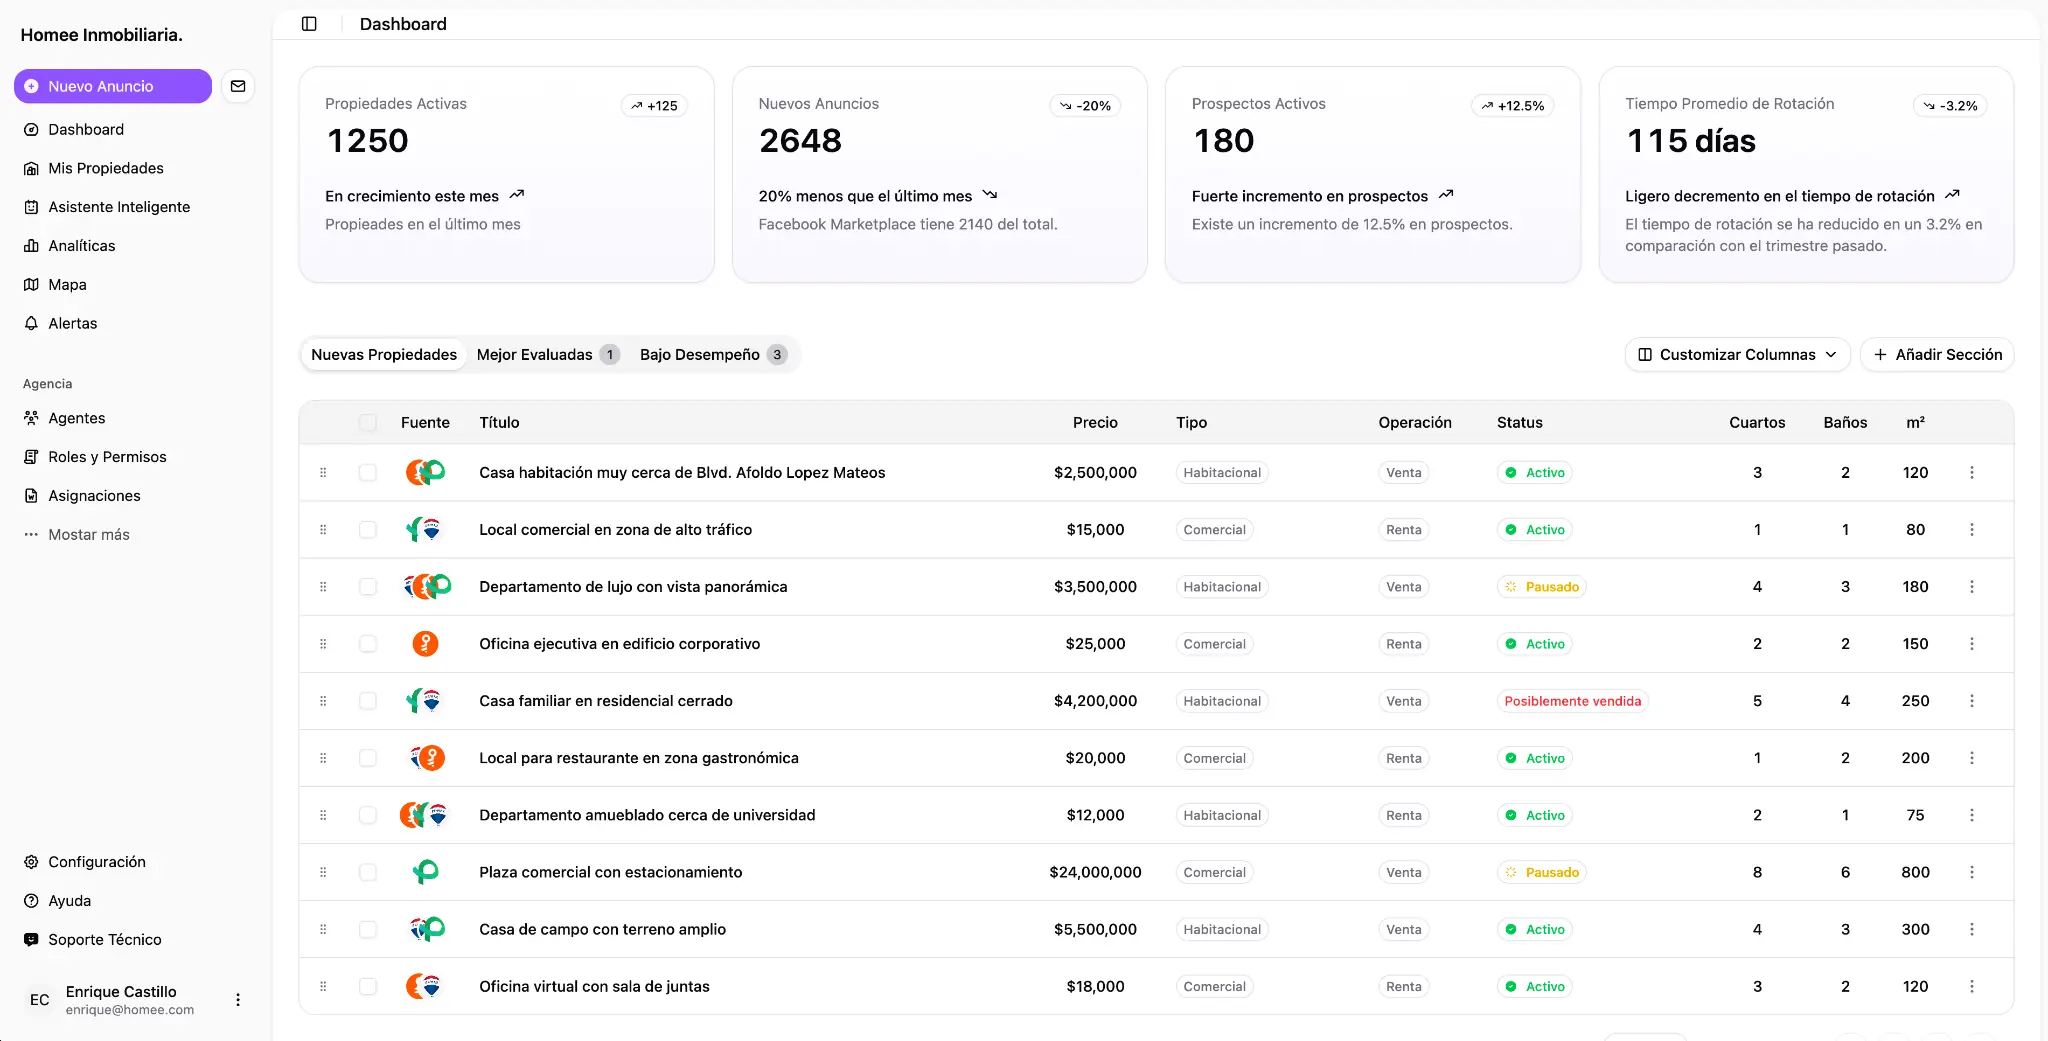
Task: Toggle the sidebar panel icon
Action: point(309,24)
